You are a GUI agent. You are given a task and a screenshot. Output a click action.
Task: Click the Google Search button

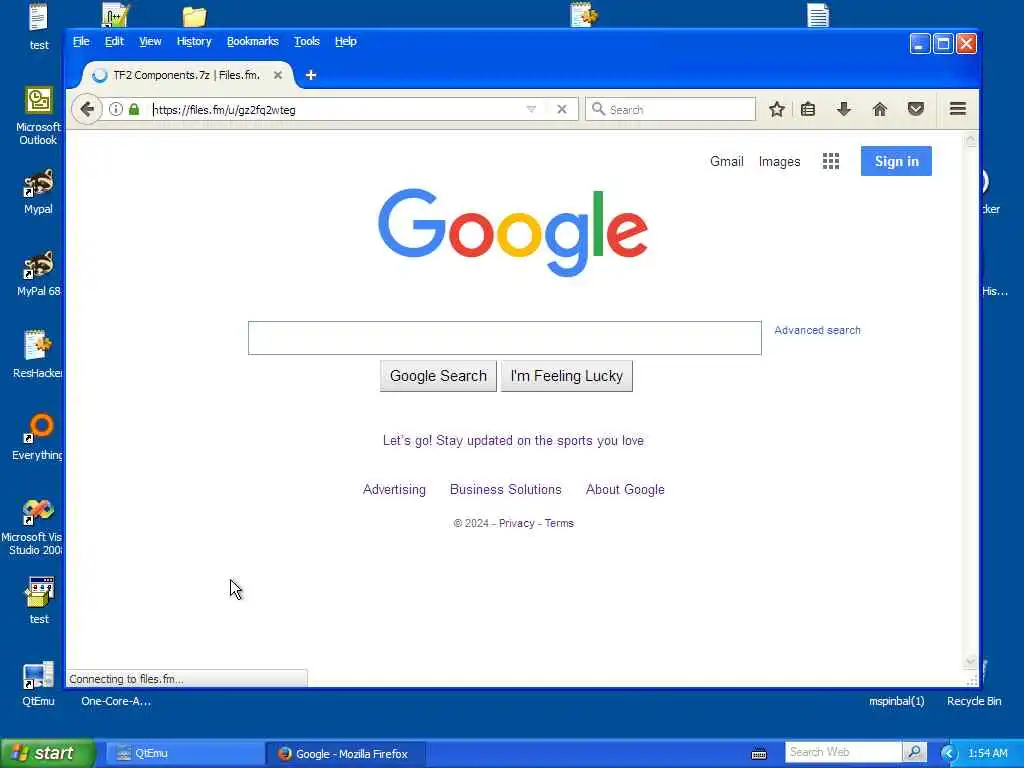tap(438, 376)
